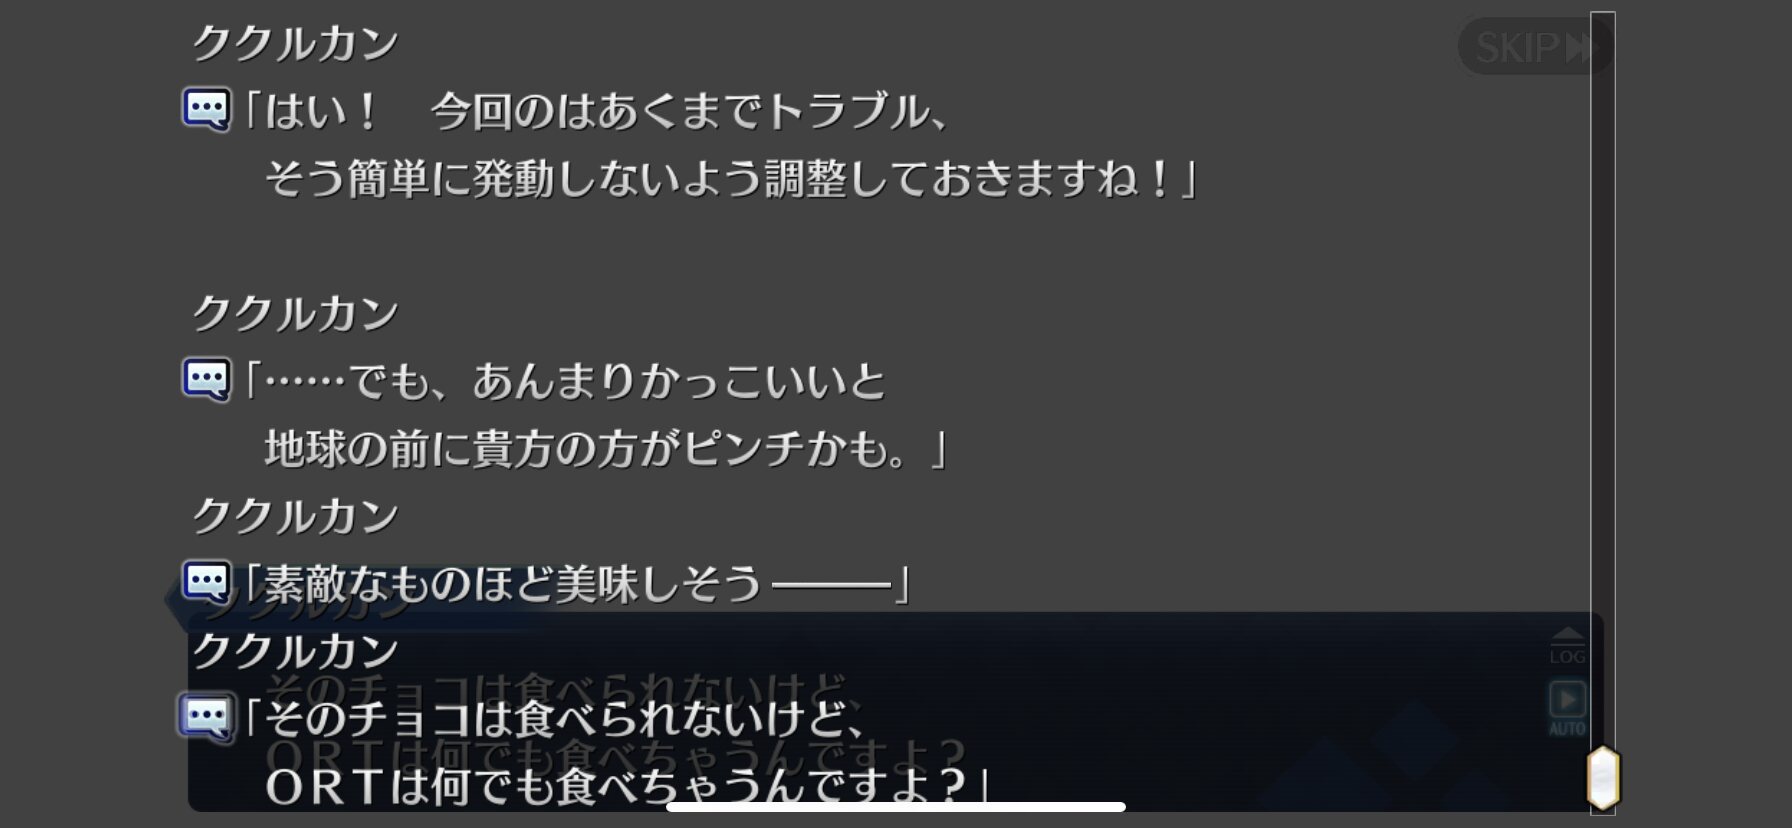Open the LOG icon
The width and height of the screenshot is (1792, 828).
1567,647
